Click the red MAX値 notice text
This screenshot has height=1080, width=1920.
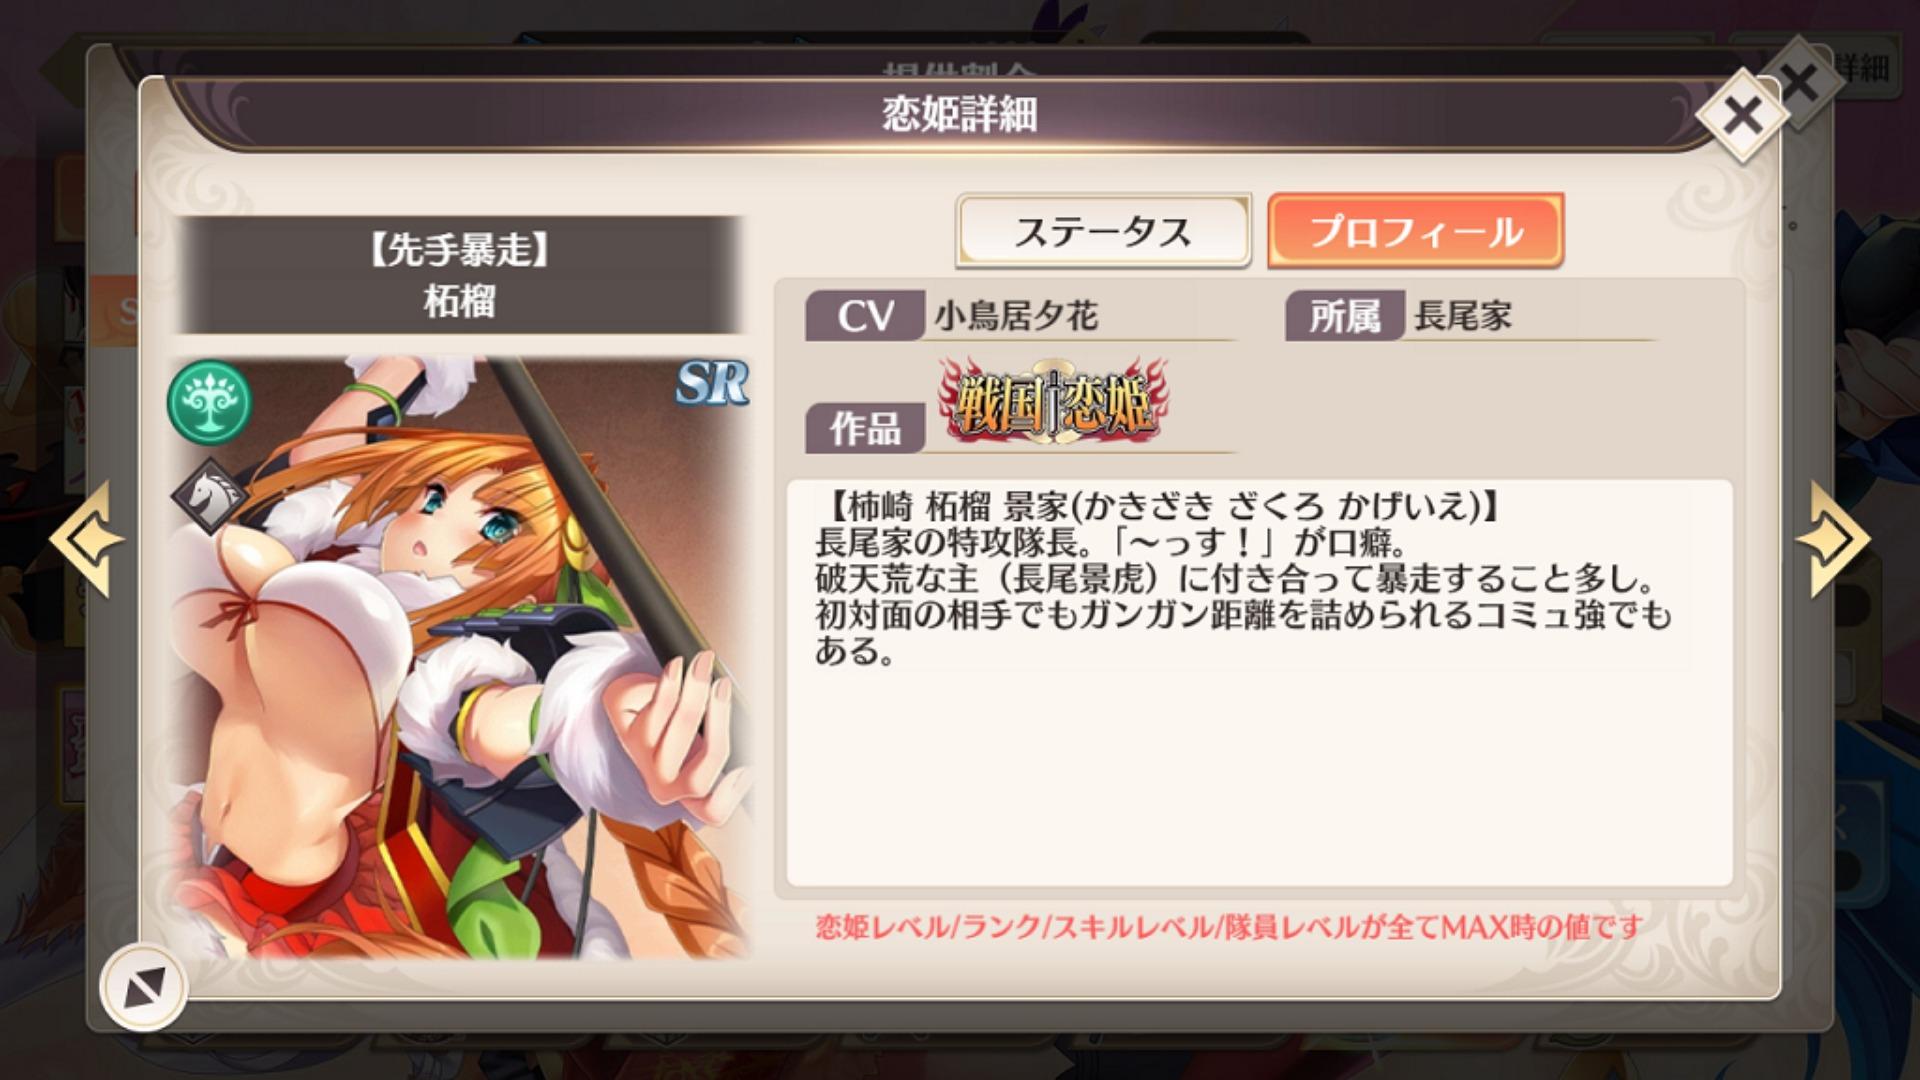[1229, 927]
